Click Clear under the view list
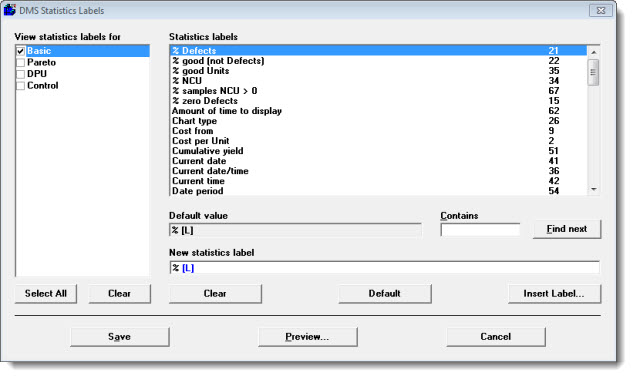This screenshot has height=377, width=632. (x=119, y=294)
